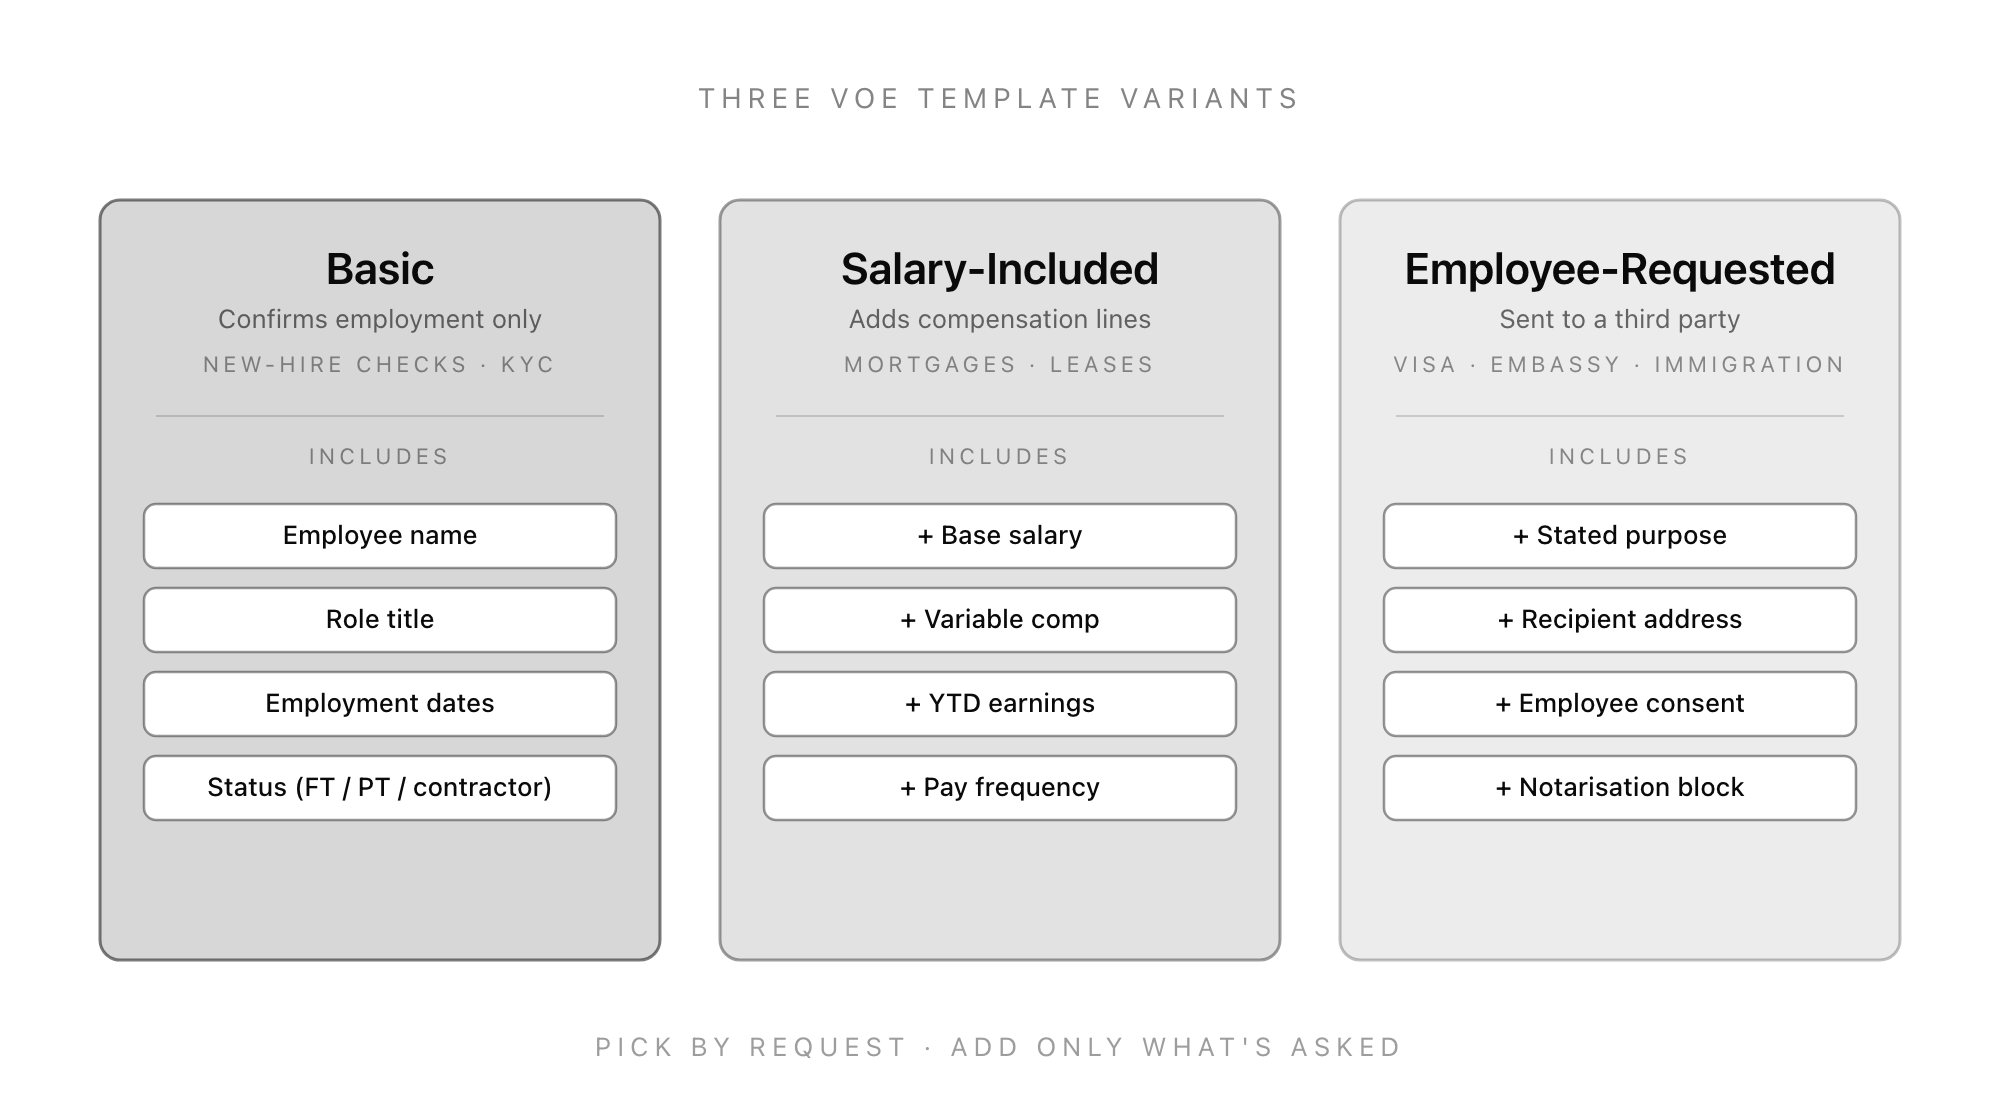Click the 'Three VOE Template Variants' title

(x=1000, y=99)
